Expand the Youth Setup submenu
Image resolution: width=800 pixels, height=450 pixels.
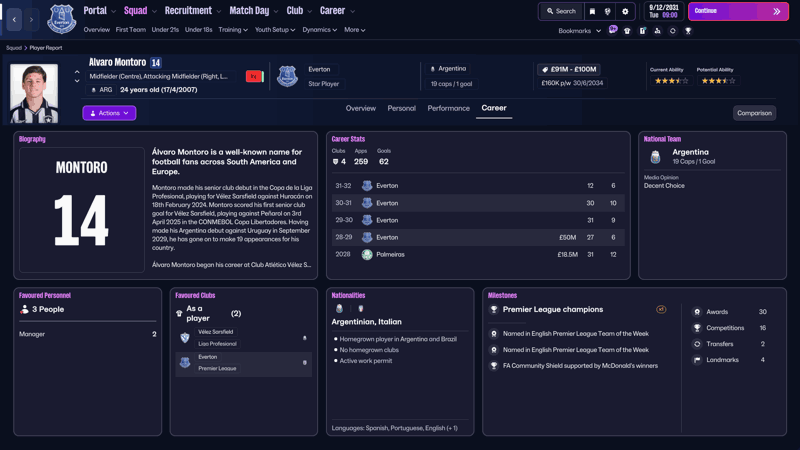click(275, 30)
